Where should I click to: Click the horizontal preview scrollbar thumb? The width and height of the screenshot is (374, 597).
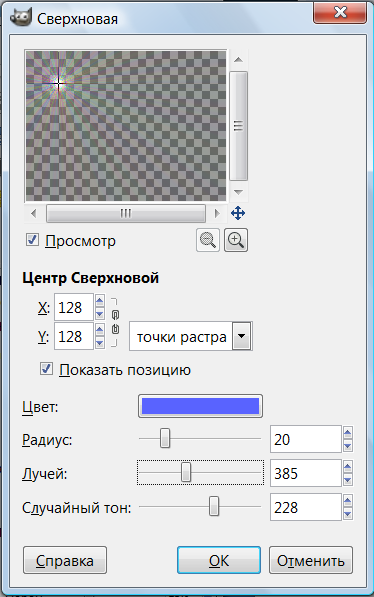[x=126, y=213]
